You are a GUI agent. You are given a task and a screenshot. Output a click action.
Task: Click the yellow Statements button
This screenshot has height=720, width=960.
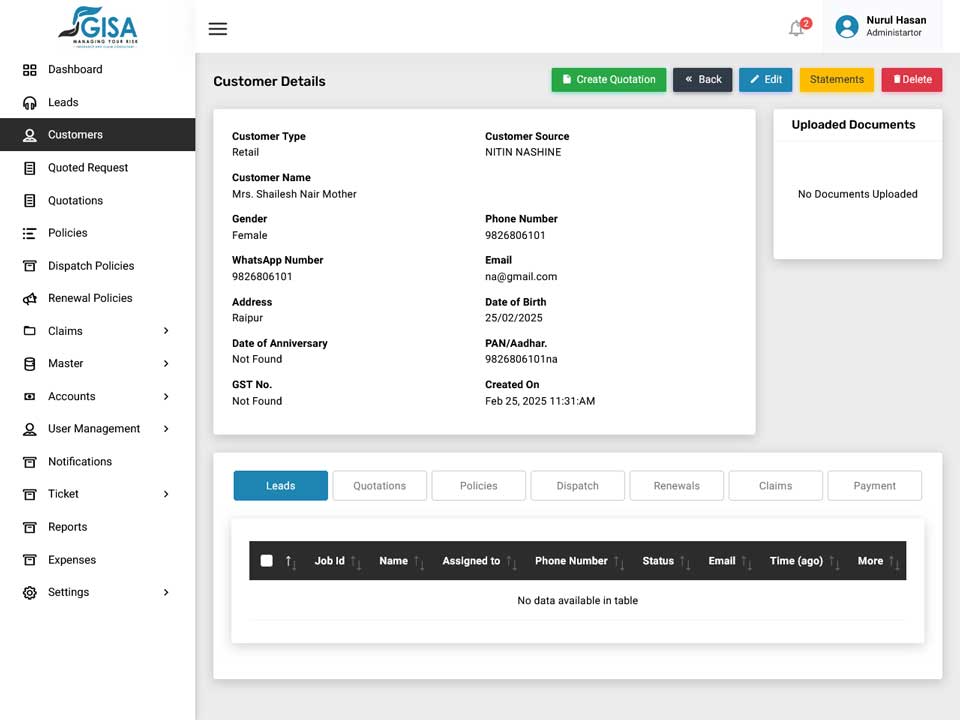pos(836,80)
